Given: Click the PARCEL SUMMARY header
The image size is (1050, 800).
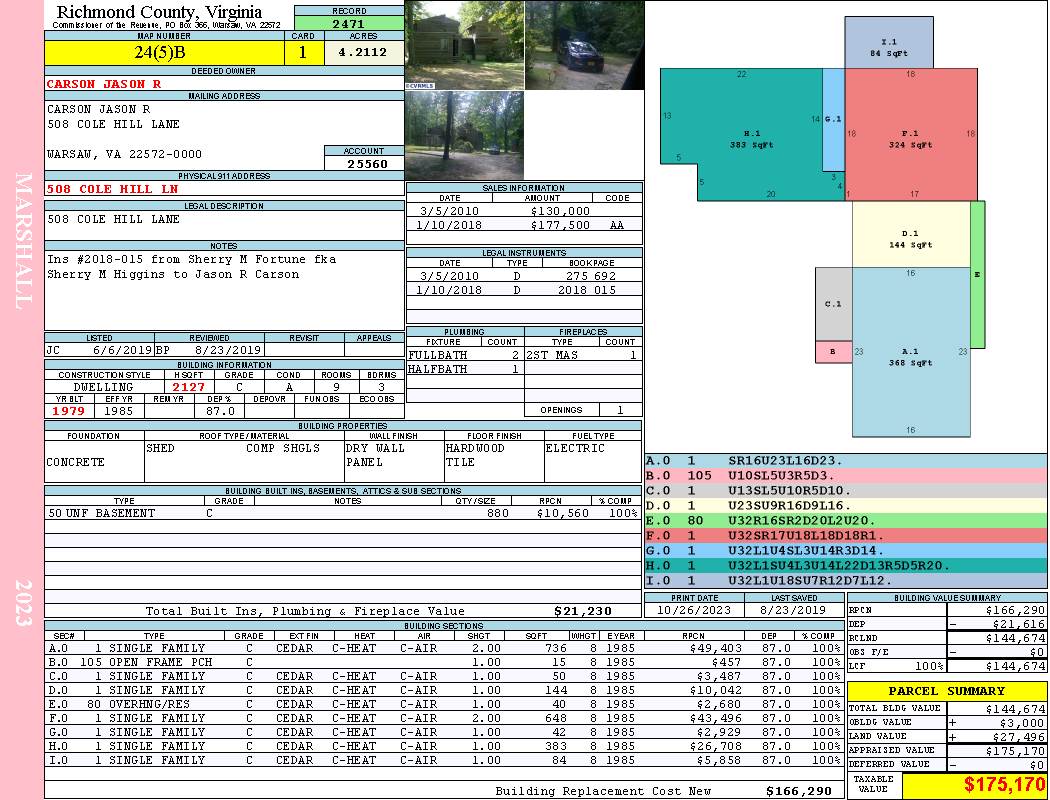Looking at the screenshot, I should point(946,691).
